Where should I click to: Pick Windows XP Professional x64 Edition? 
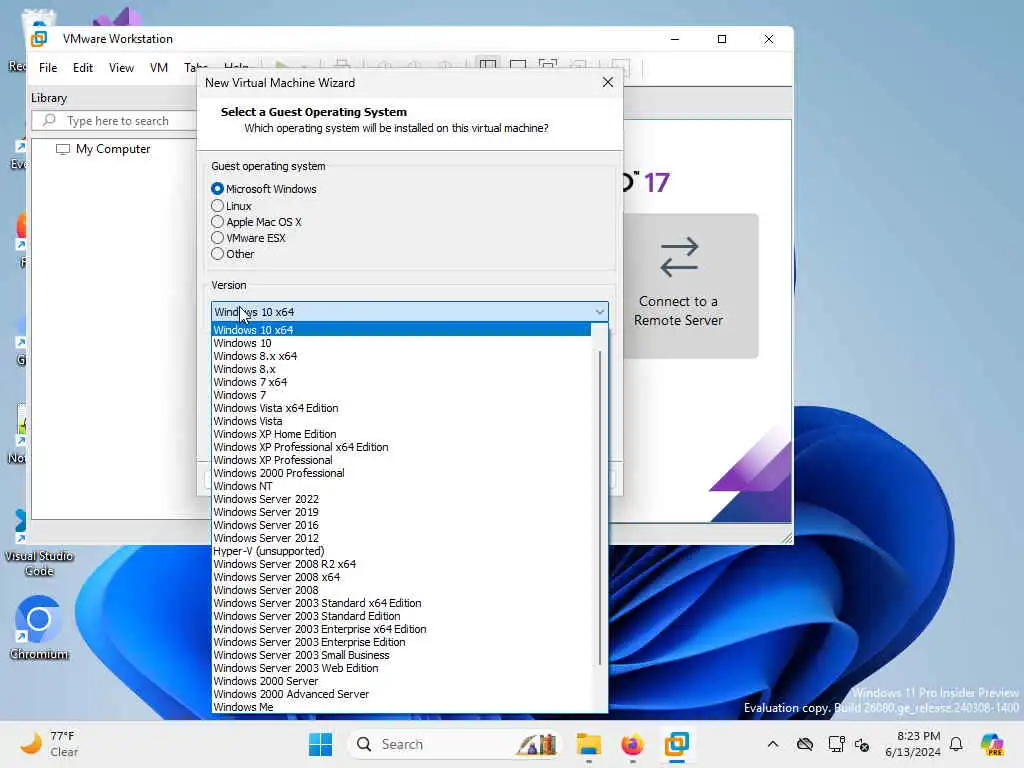pos(401,447)
